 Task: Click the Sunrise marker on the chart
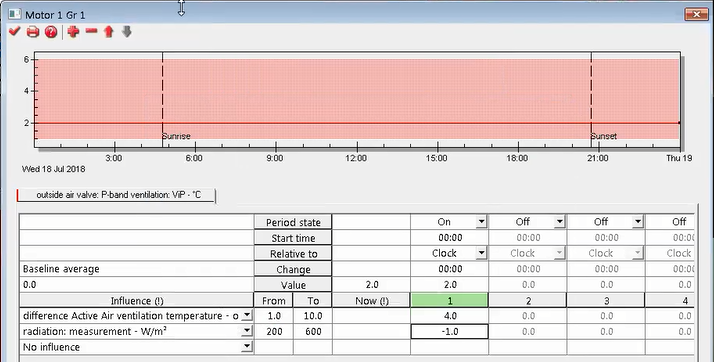176,136
